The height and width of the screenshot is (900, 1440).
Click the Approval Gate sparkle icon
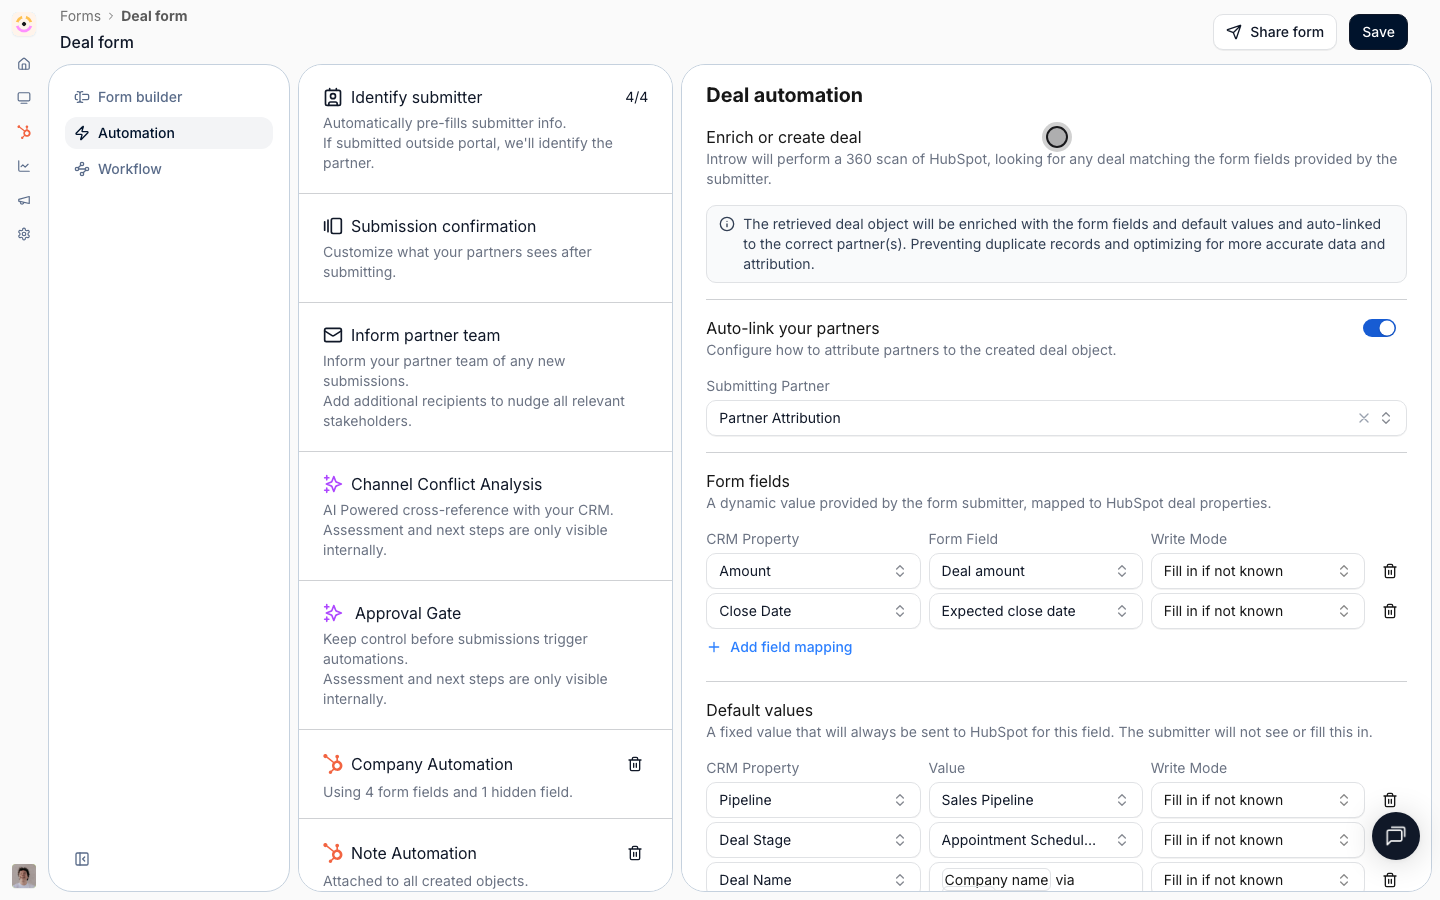coord(333,613)
